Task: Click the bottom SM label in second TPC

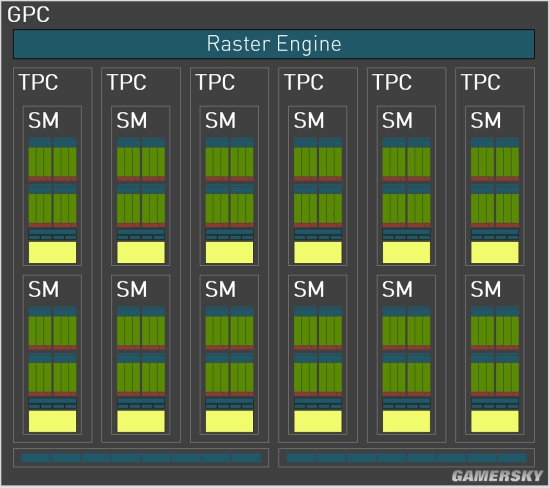Action: [x=132, y=289]
